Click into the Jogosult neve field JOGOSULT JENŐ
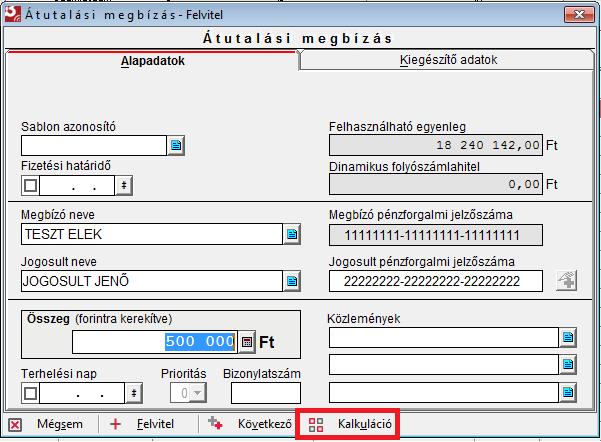Viewport: 601px width, 442px height. click(152, 281)
